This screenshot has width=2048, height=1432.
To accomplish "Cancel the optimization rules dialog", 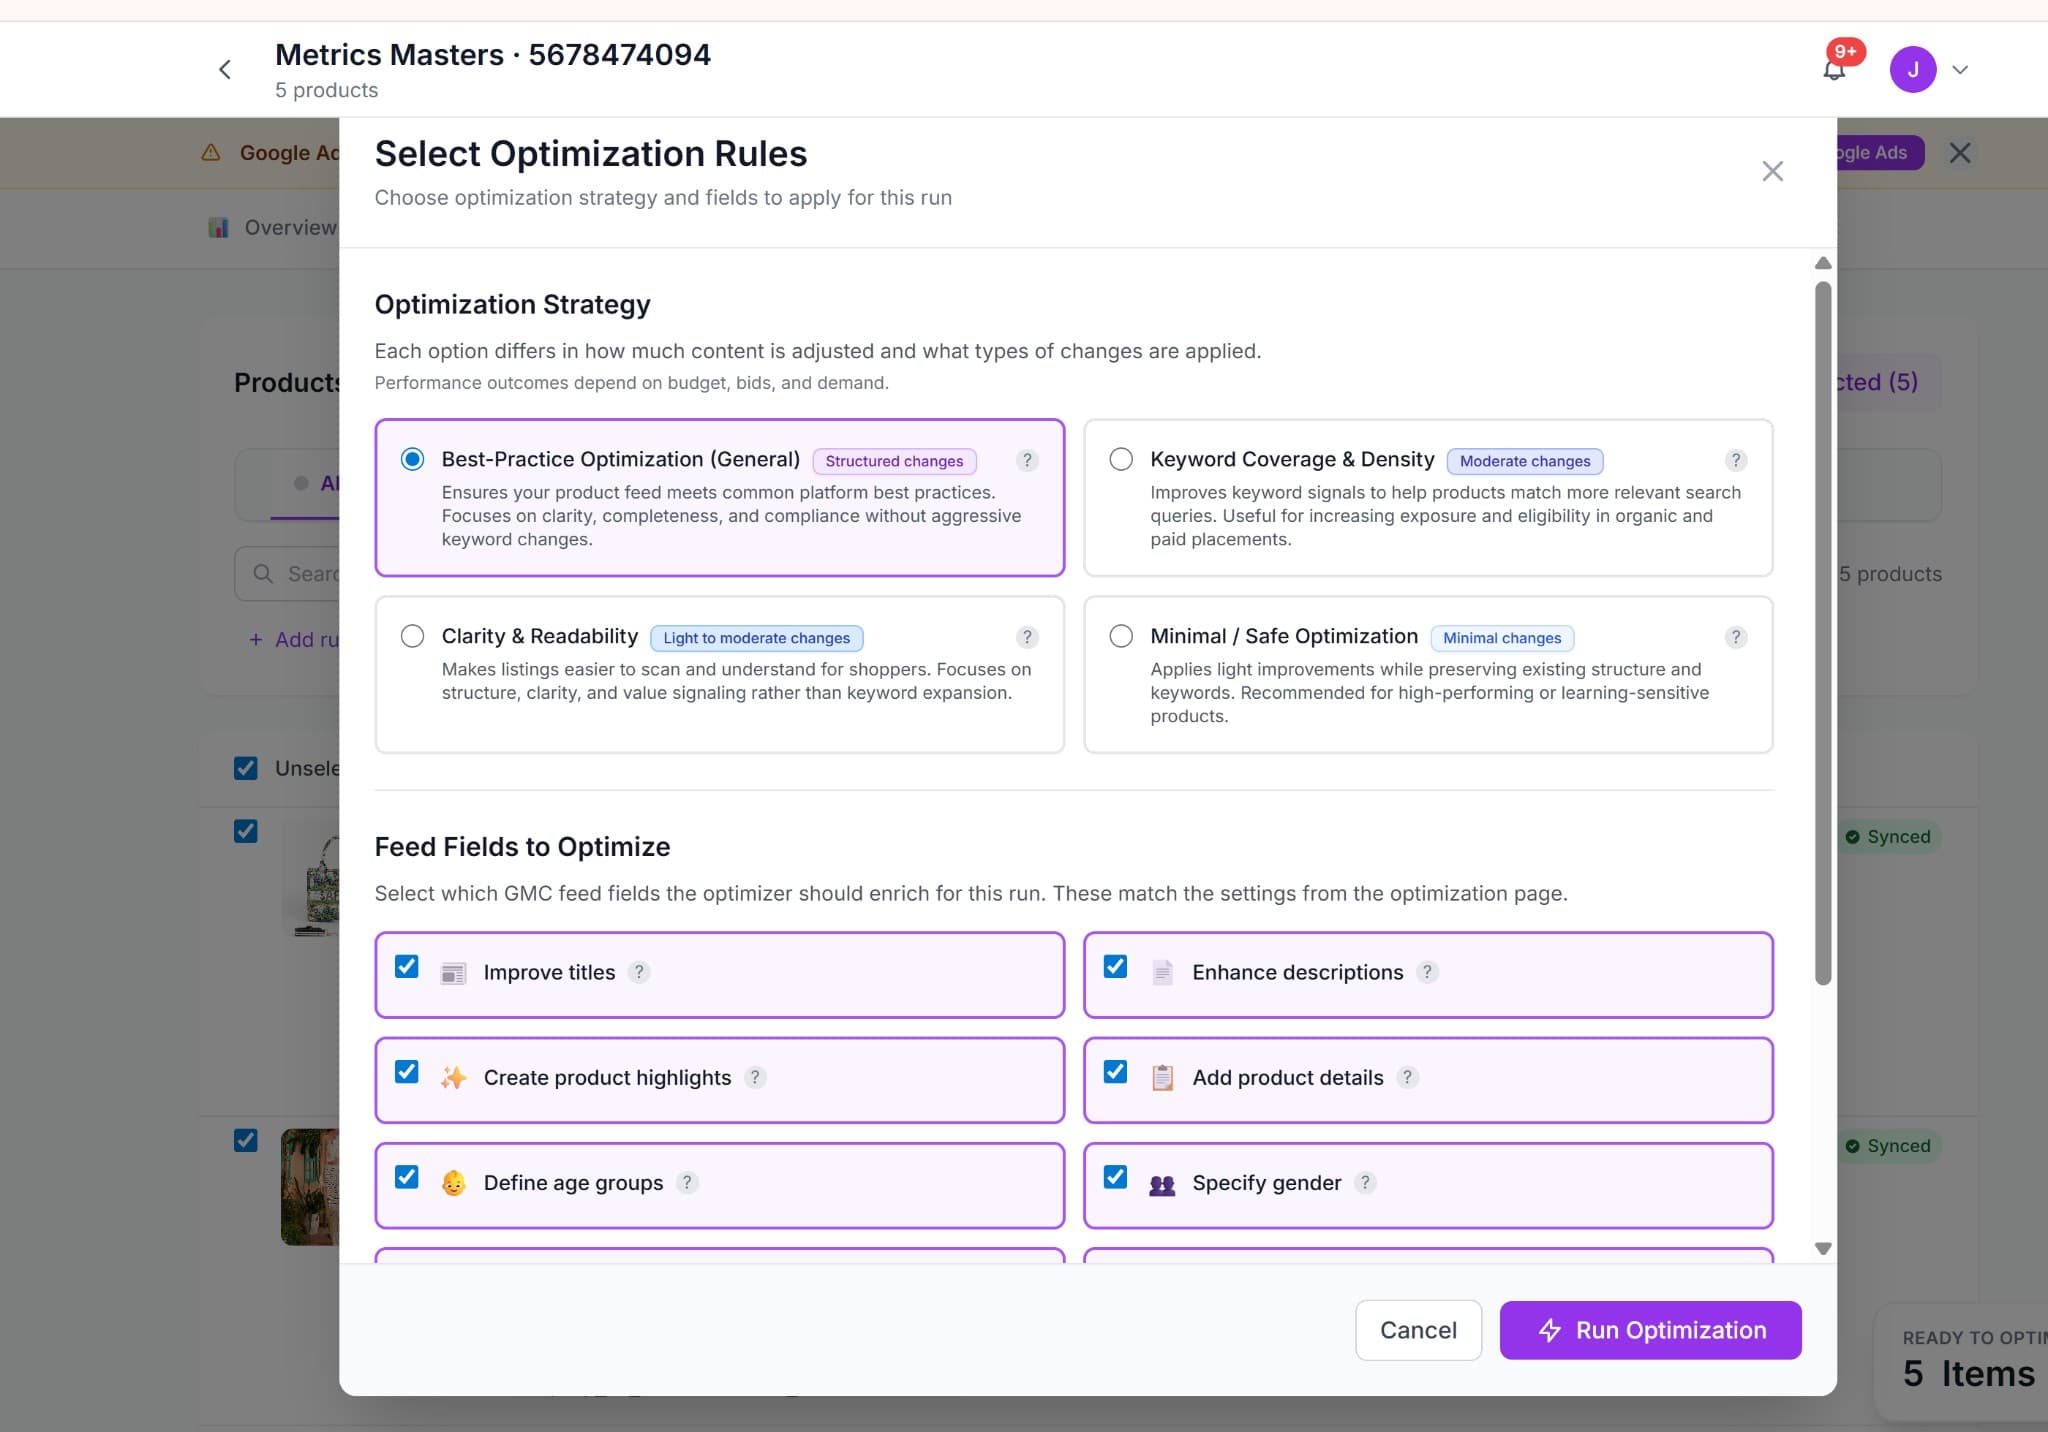I will (1418, 1330).
